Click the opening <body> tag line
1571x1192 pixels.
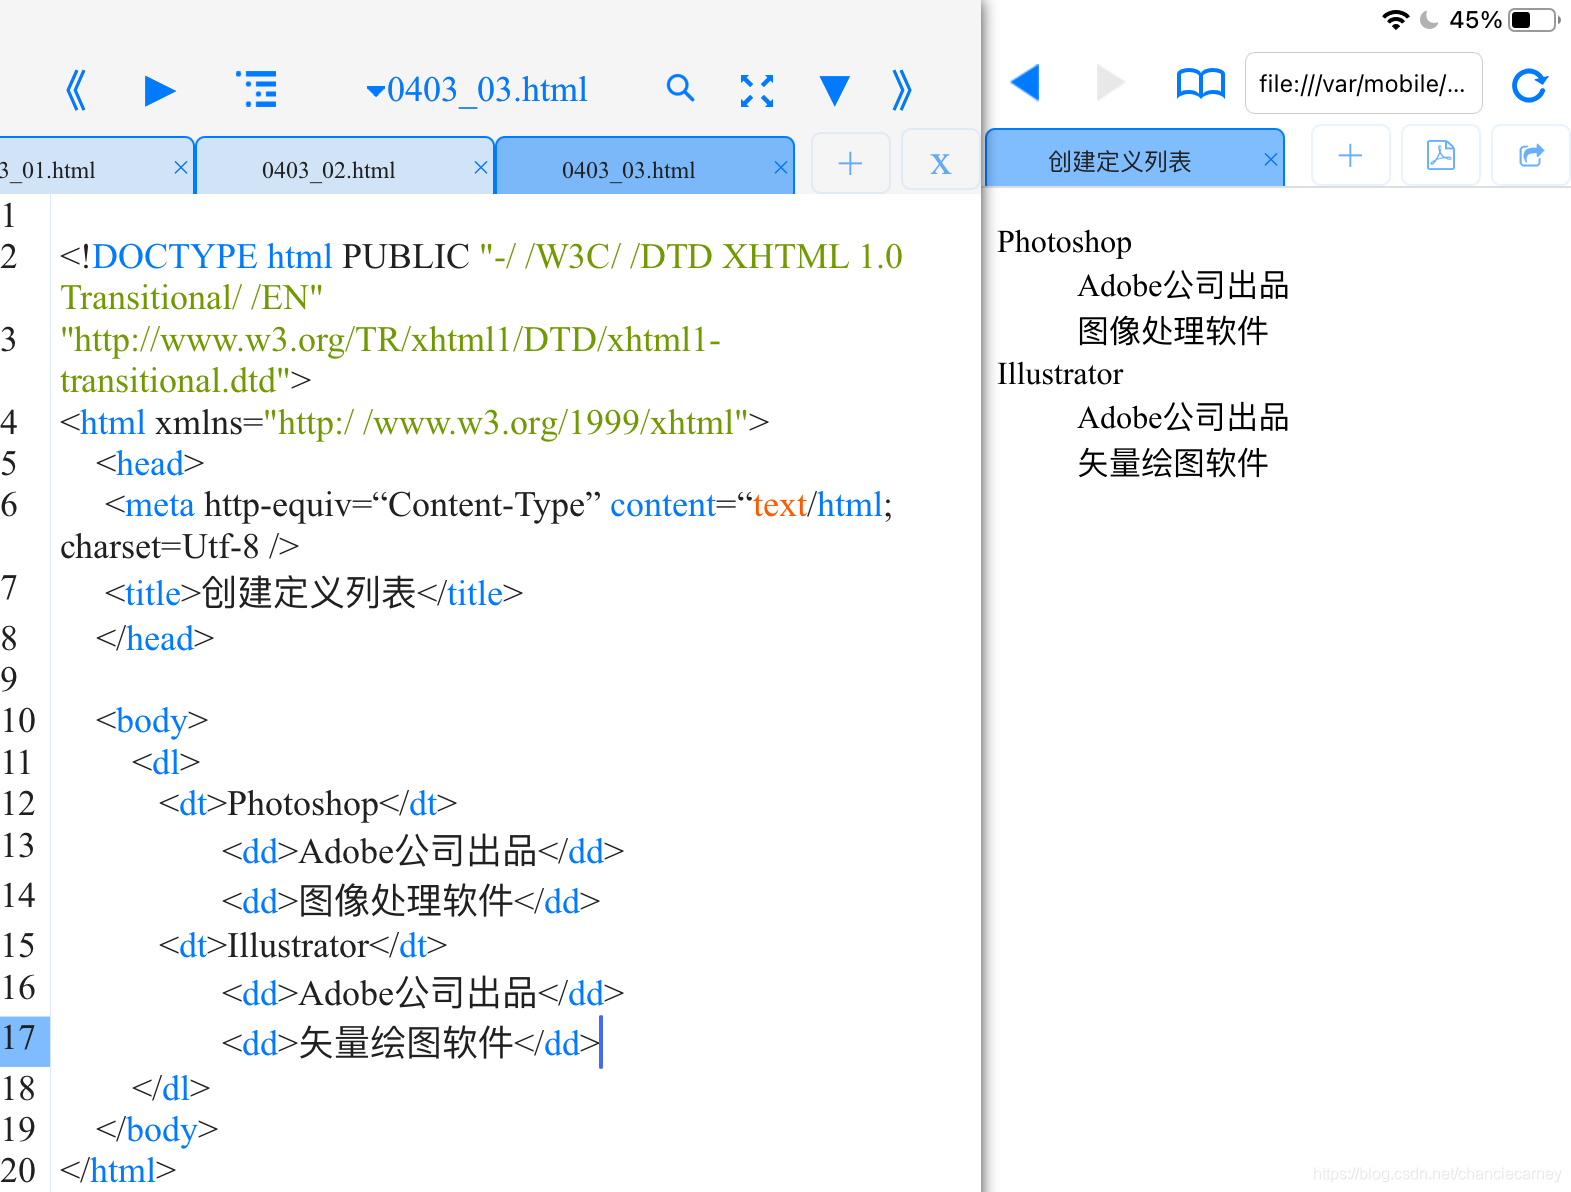pos(152,720)
